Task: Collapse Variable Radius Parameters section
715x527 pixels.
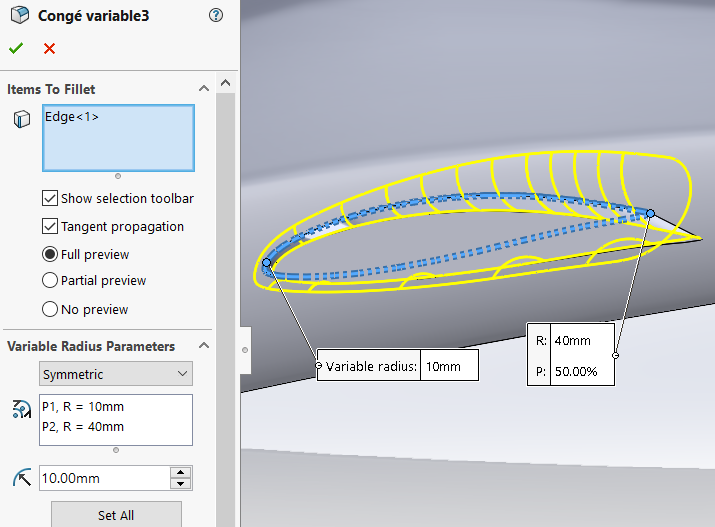Action: pyautogui.click(x=204, y=346)
